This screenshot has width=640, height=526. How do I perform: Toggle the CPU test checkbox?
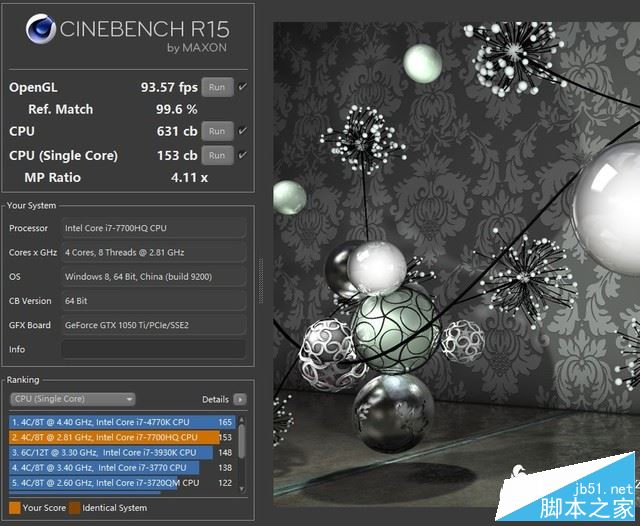(242, 131)
